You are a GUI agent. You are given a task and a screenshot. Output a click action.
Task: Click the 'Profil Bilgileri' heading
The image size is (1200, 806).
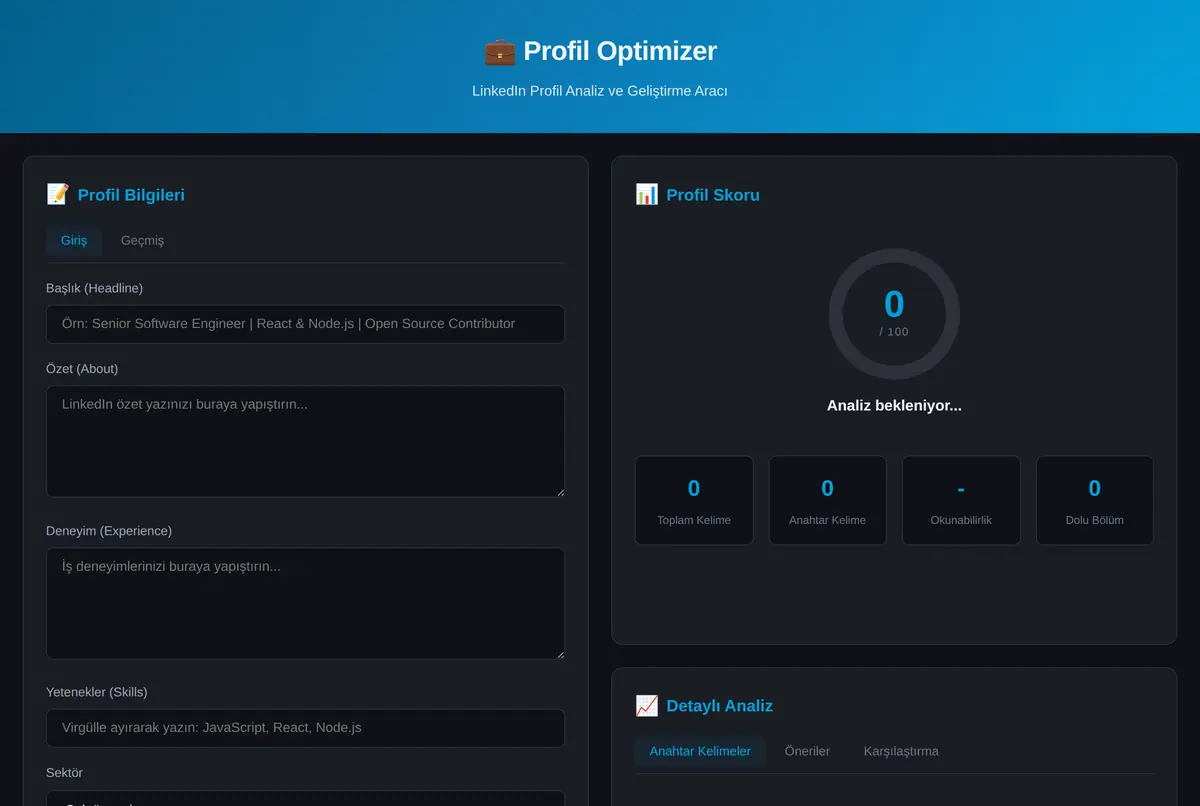131,195
